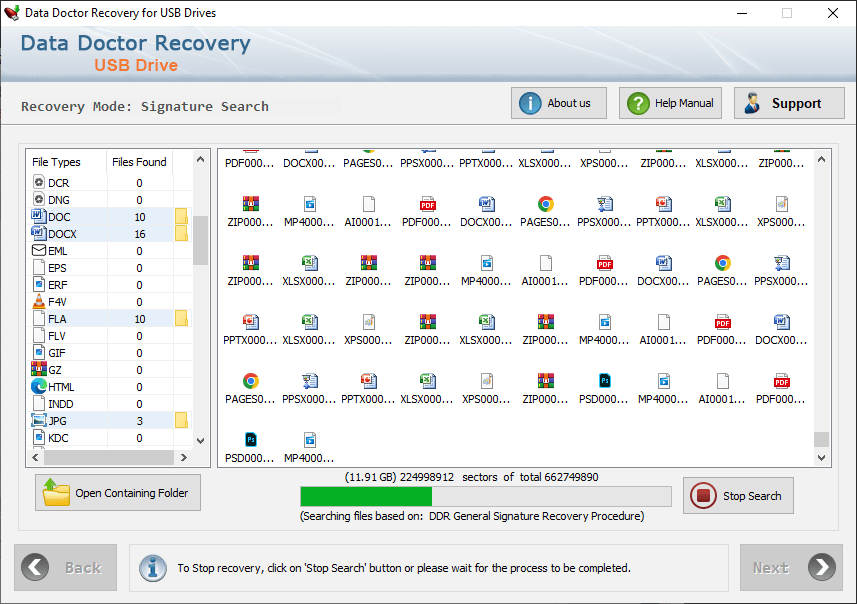The width and height of the screenshot is (857, 604).
Task: Select the FLA row yellow folder marker
Action: (x=181, y=319)
